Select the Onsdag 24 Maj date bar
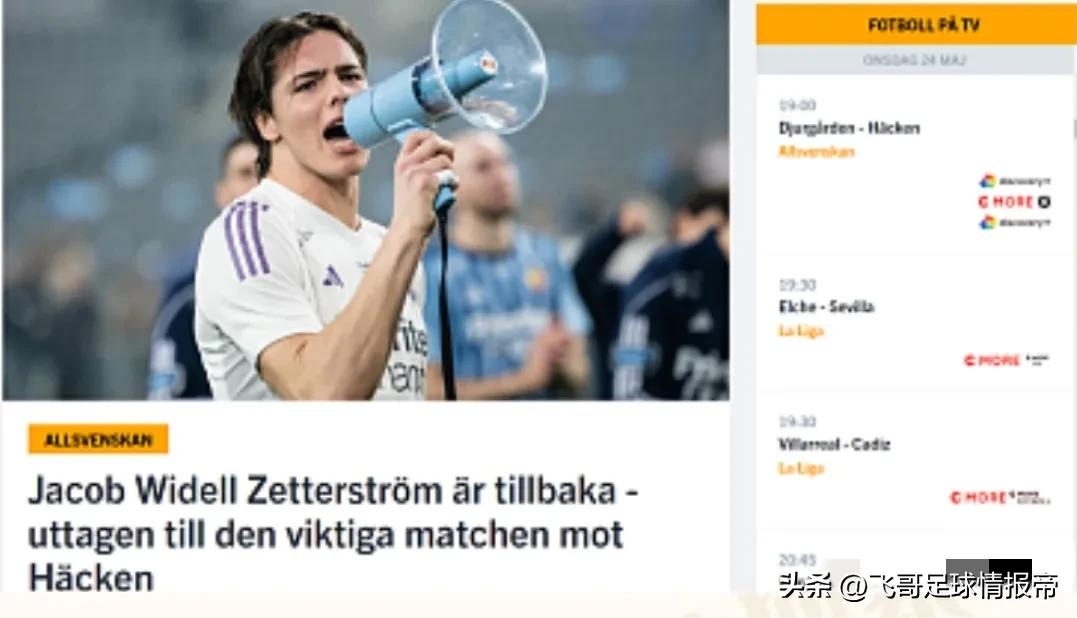Viewport: 1077px width, 618px height. pyautogui.click(x=915, y=60)
